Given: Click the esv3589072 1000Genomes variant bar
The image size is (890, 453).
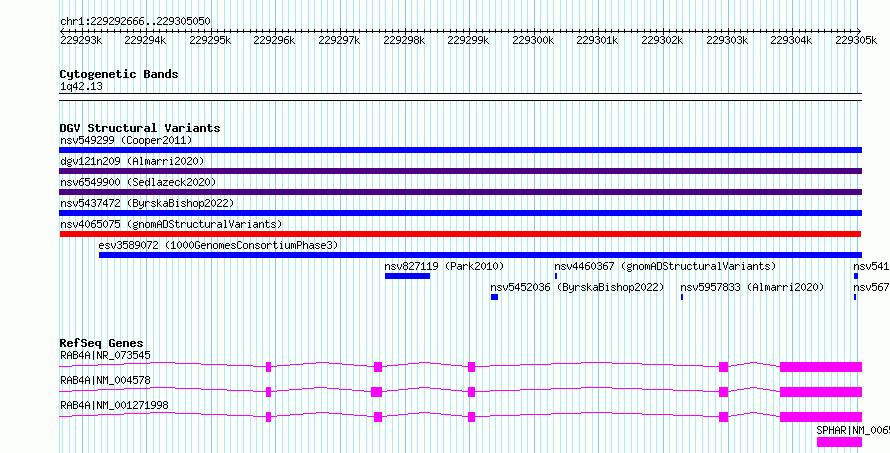Looking at the screenshot, I should tap(480, 255).
